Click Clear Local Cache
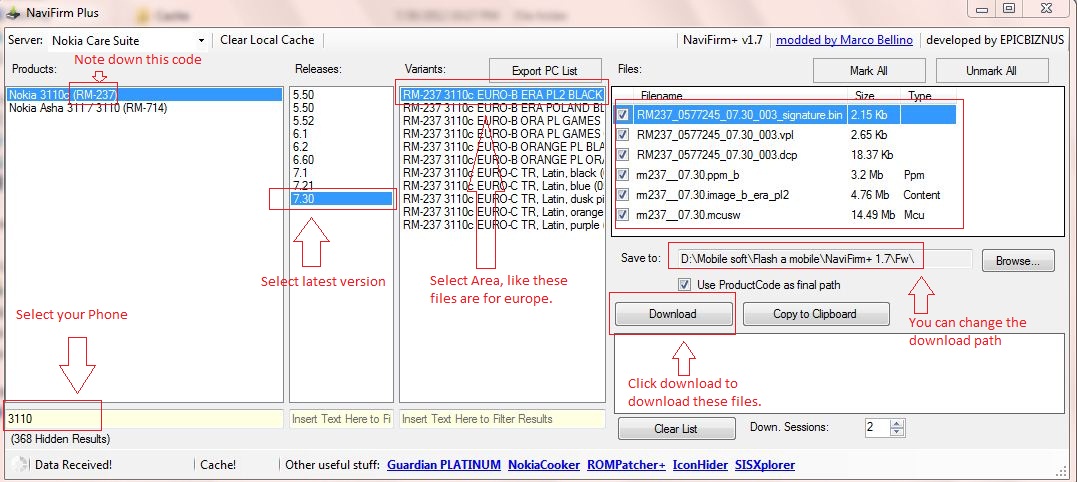 267,40
